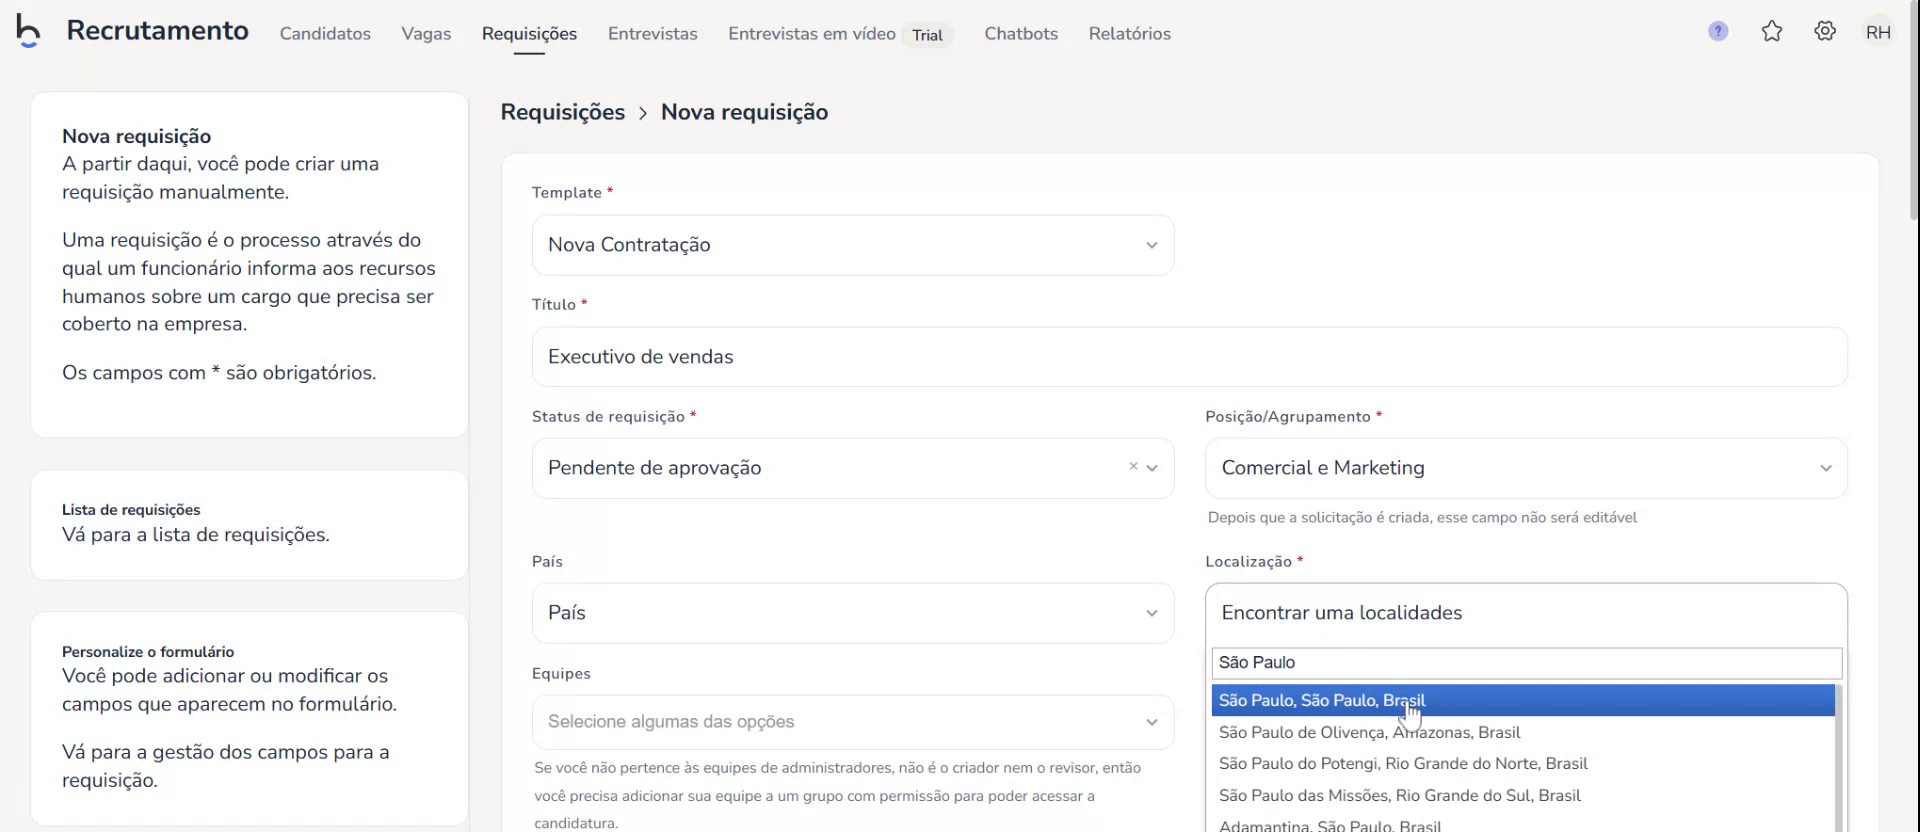
Task: Click the Recrutamento logo icon
Action: [x=28, y=31]
